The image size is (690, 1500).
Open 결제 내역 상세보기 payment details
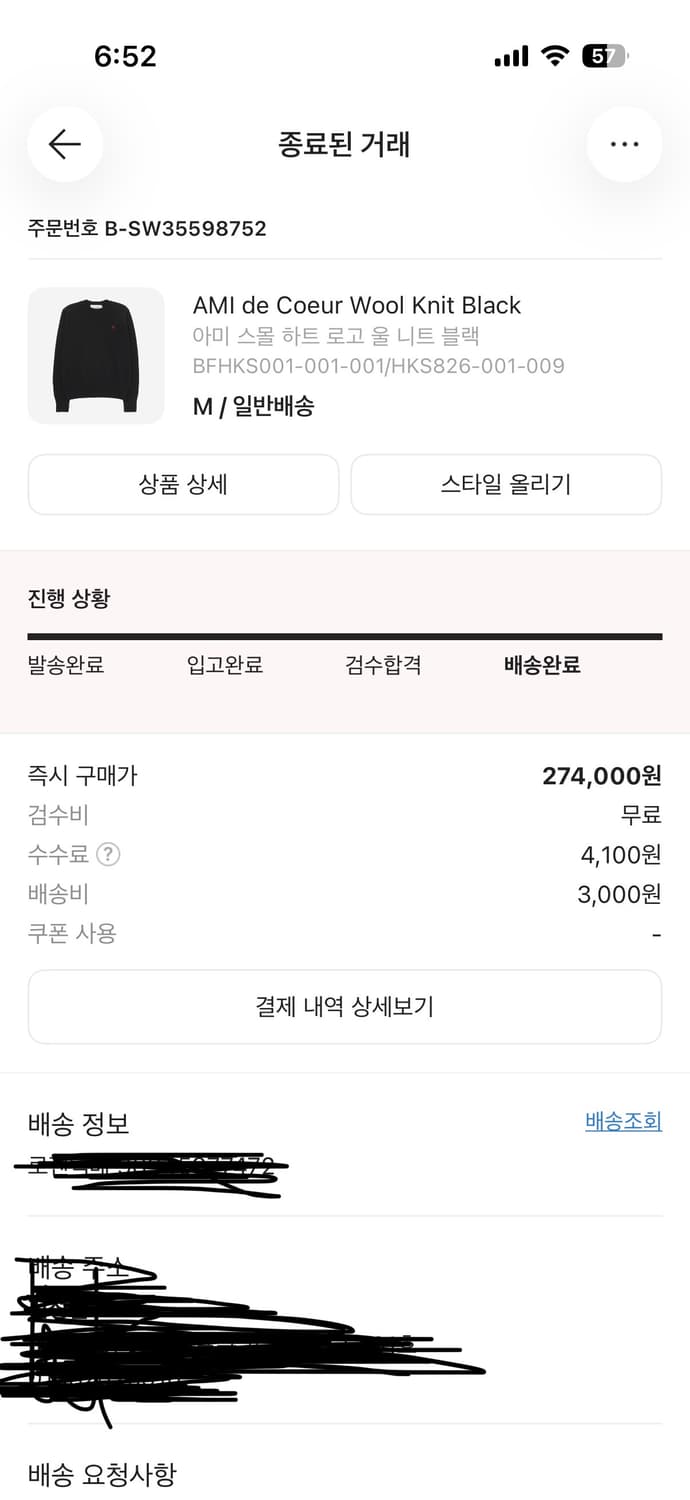pyautogui.click(x=345, y=1007)
